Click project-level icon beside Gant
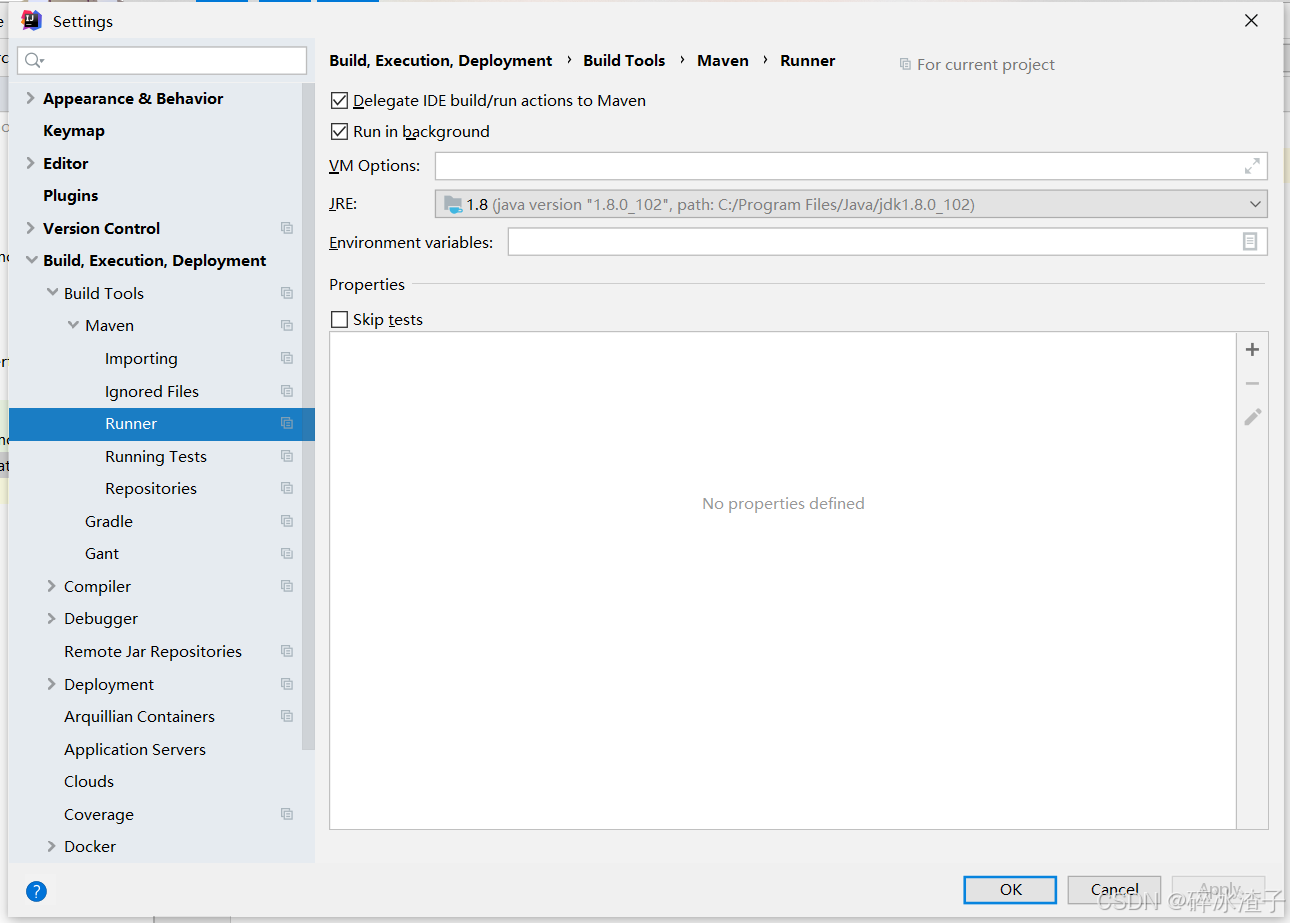Image resolution: width=1290 pixels, height=923 pixels. [x=287, y=554]
